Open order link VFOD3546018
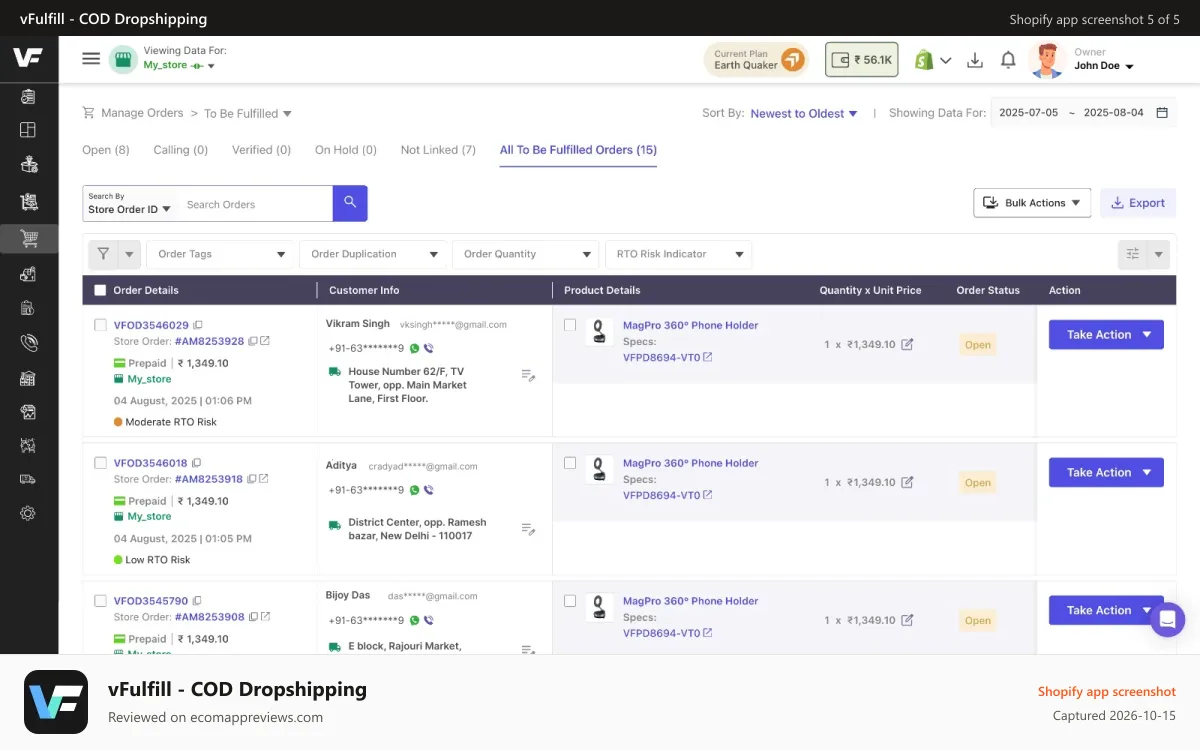 151,463
